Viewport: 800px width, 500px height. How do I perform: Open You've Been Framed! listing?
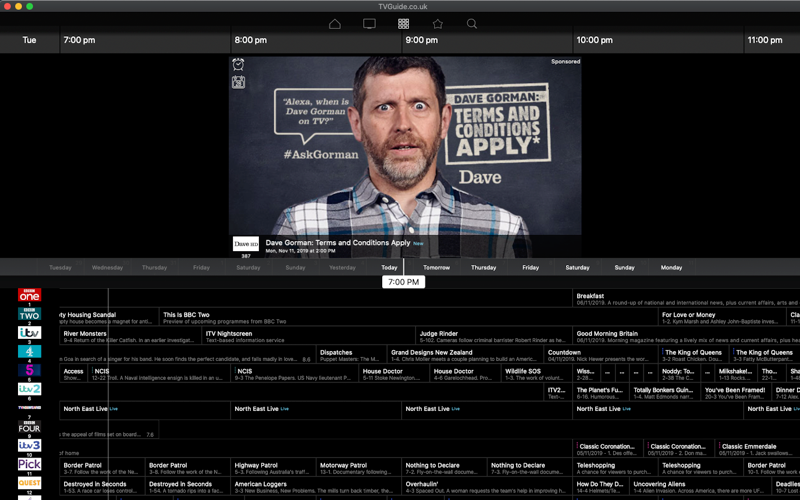(736, 393)
